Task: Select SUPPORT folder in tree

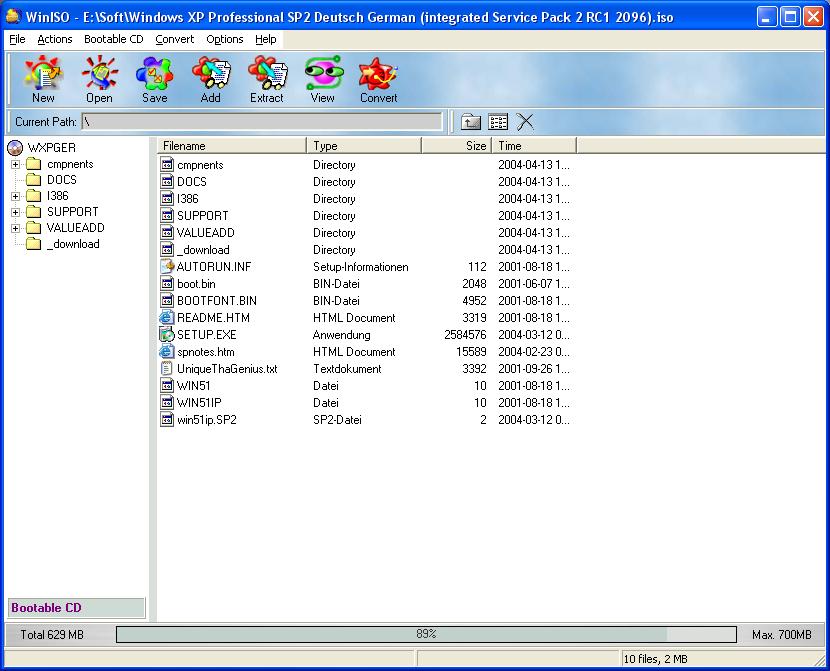Action: point(73,212)
